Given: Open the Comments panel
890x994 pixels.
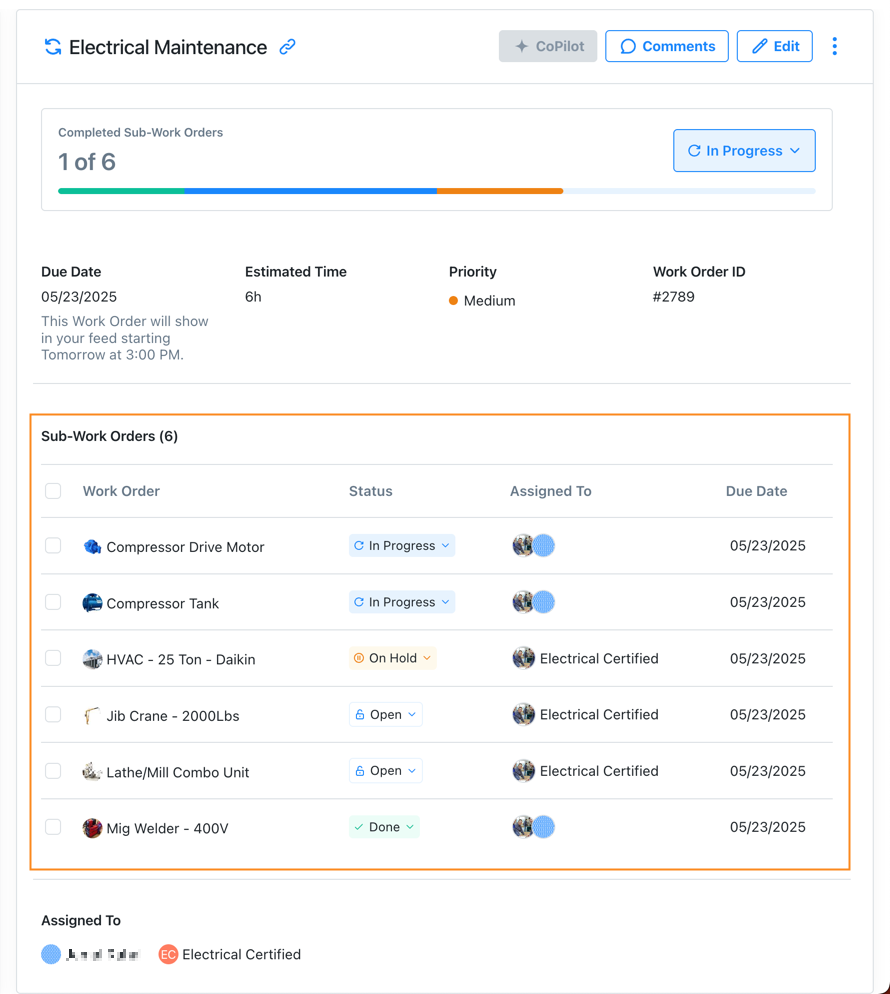Looking at the screenshot, I should (667, 46).
